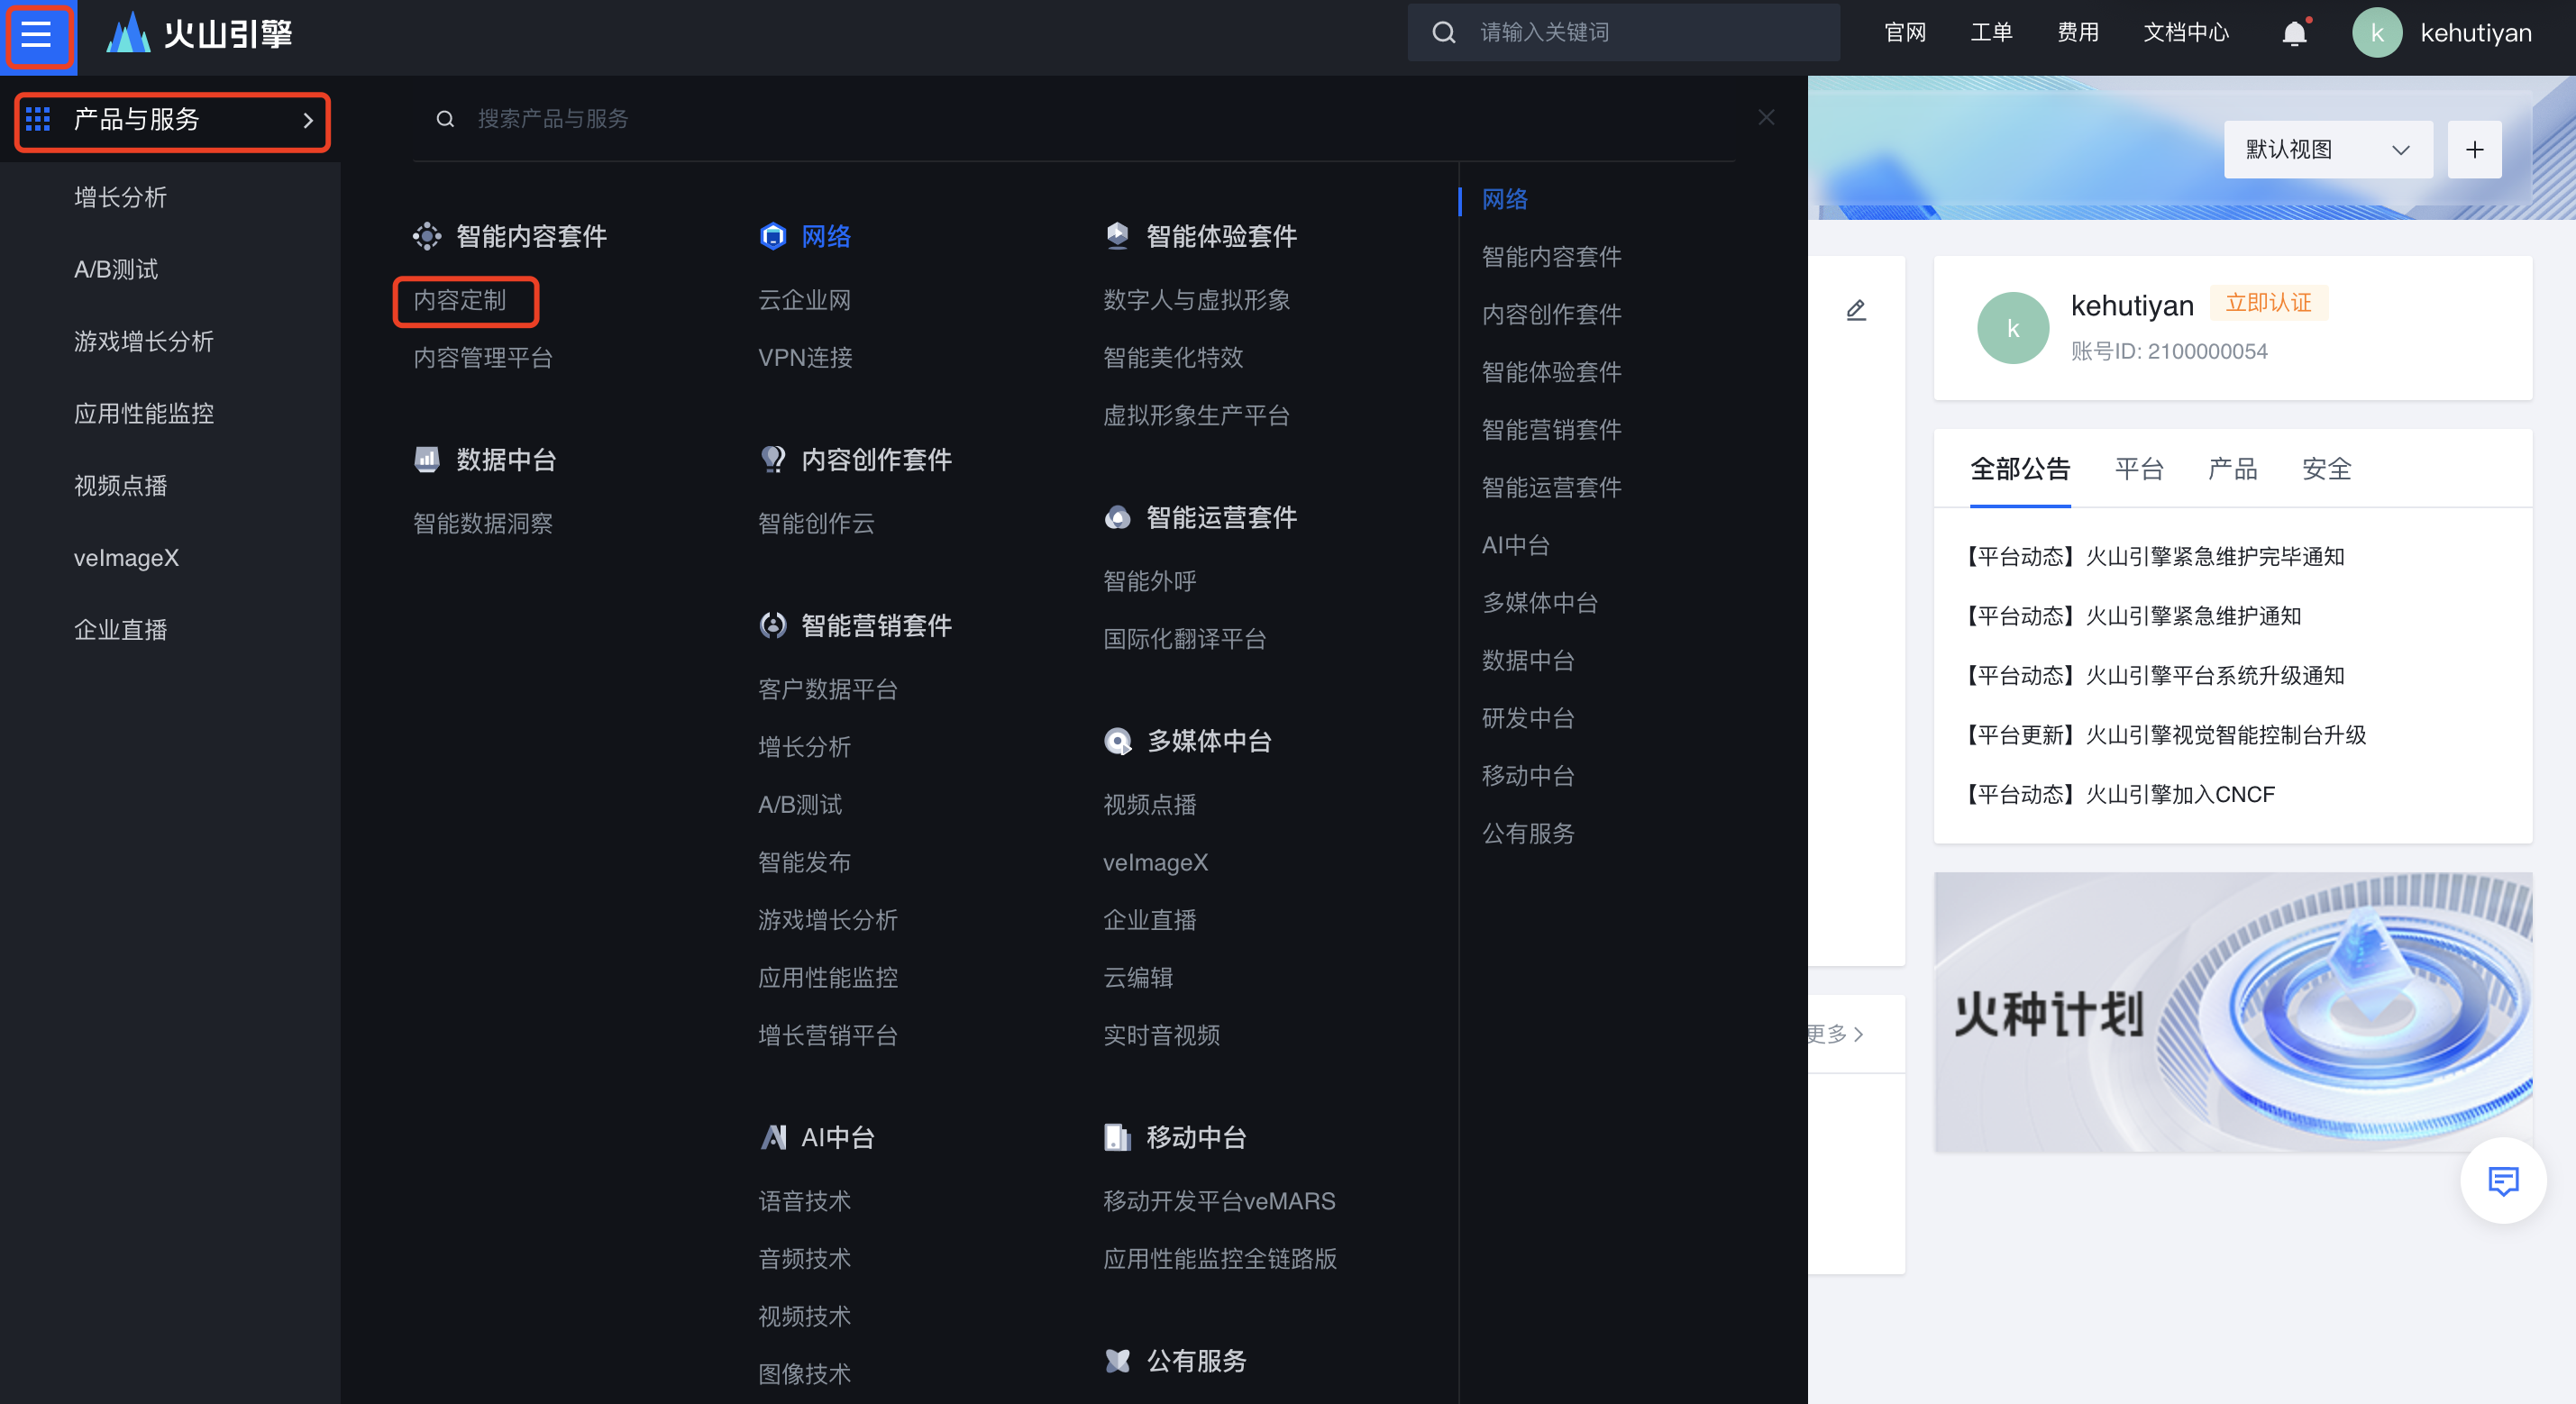Open the 默认视图 dropdown
This screenshot has height=1404, width=2576.
point(2328,150)
